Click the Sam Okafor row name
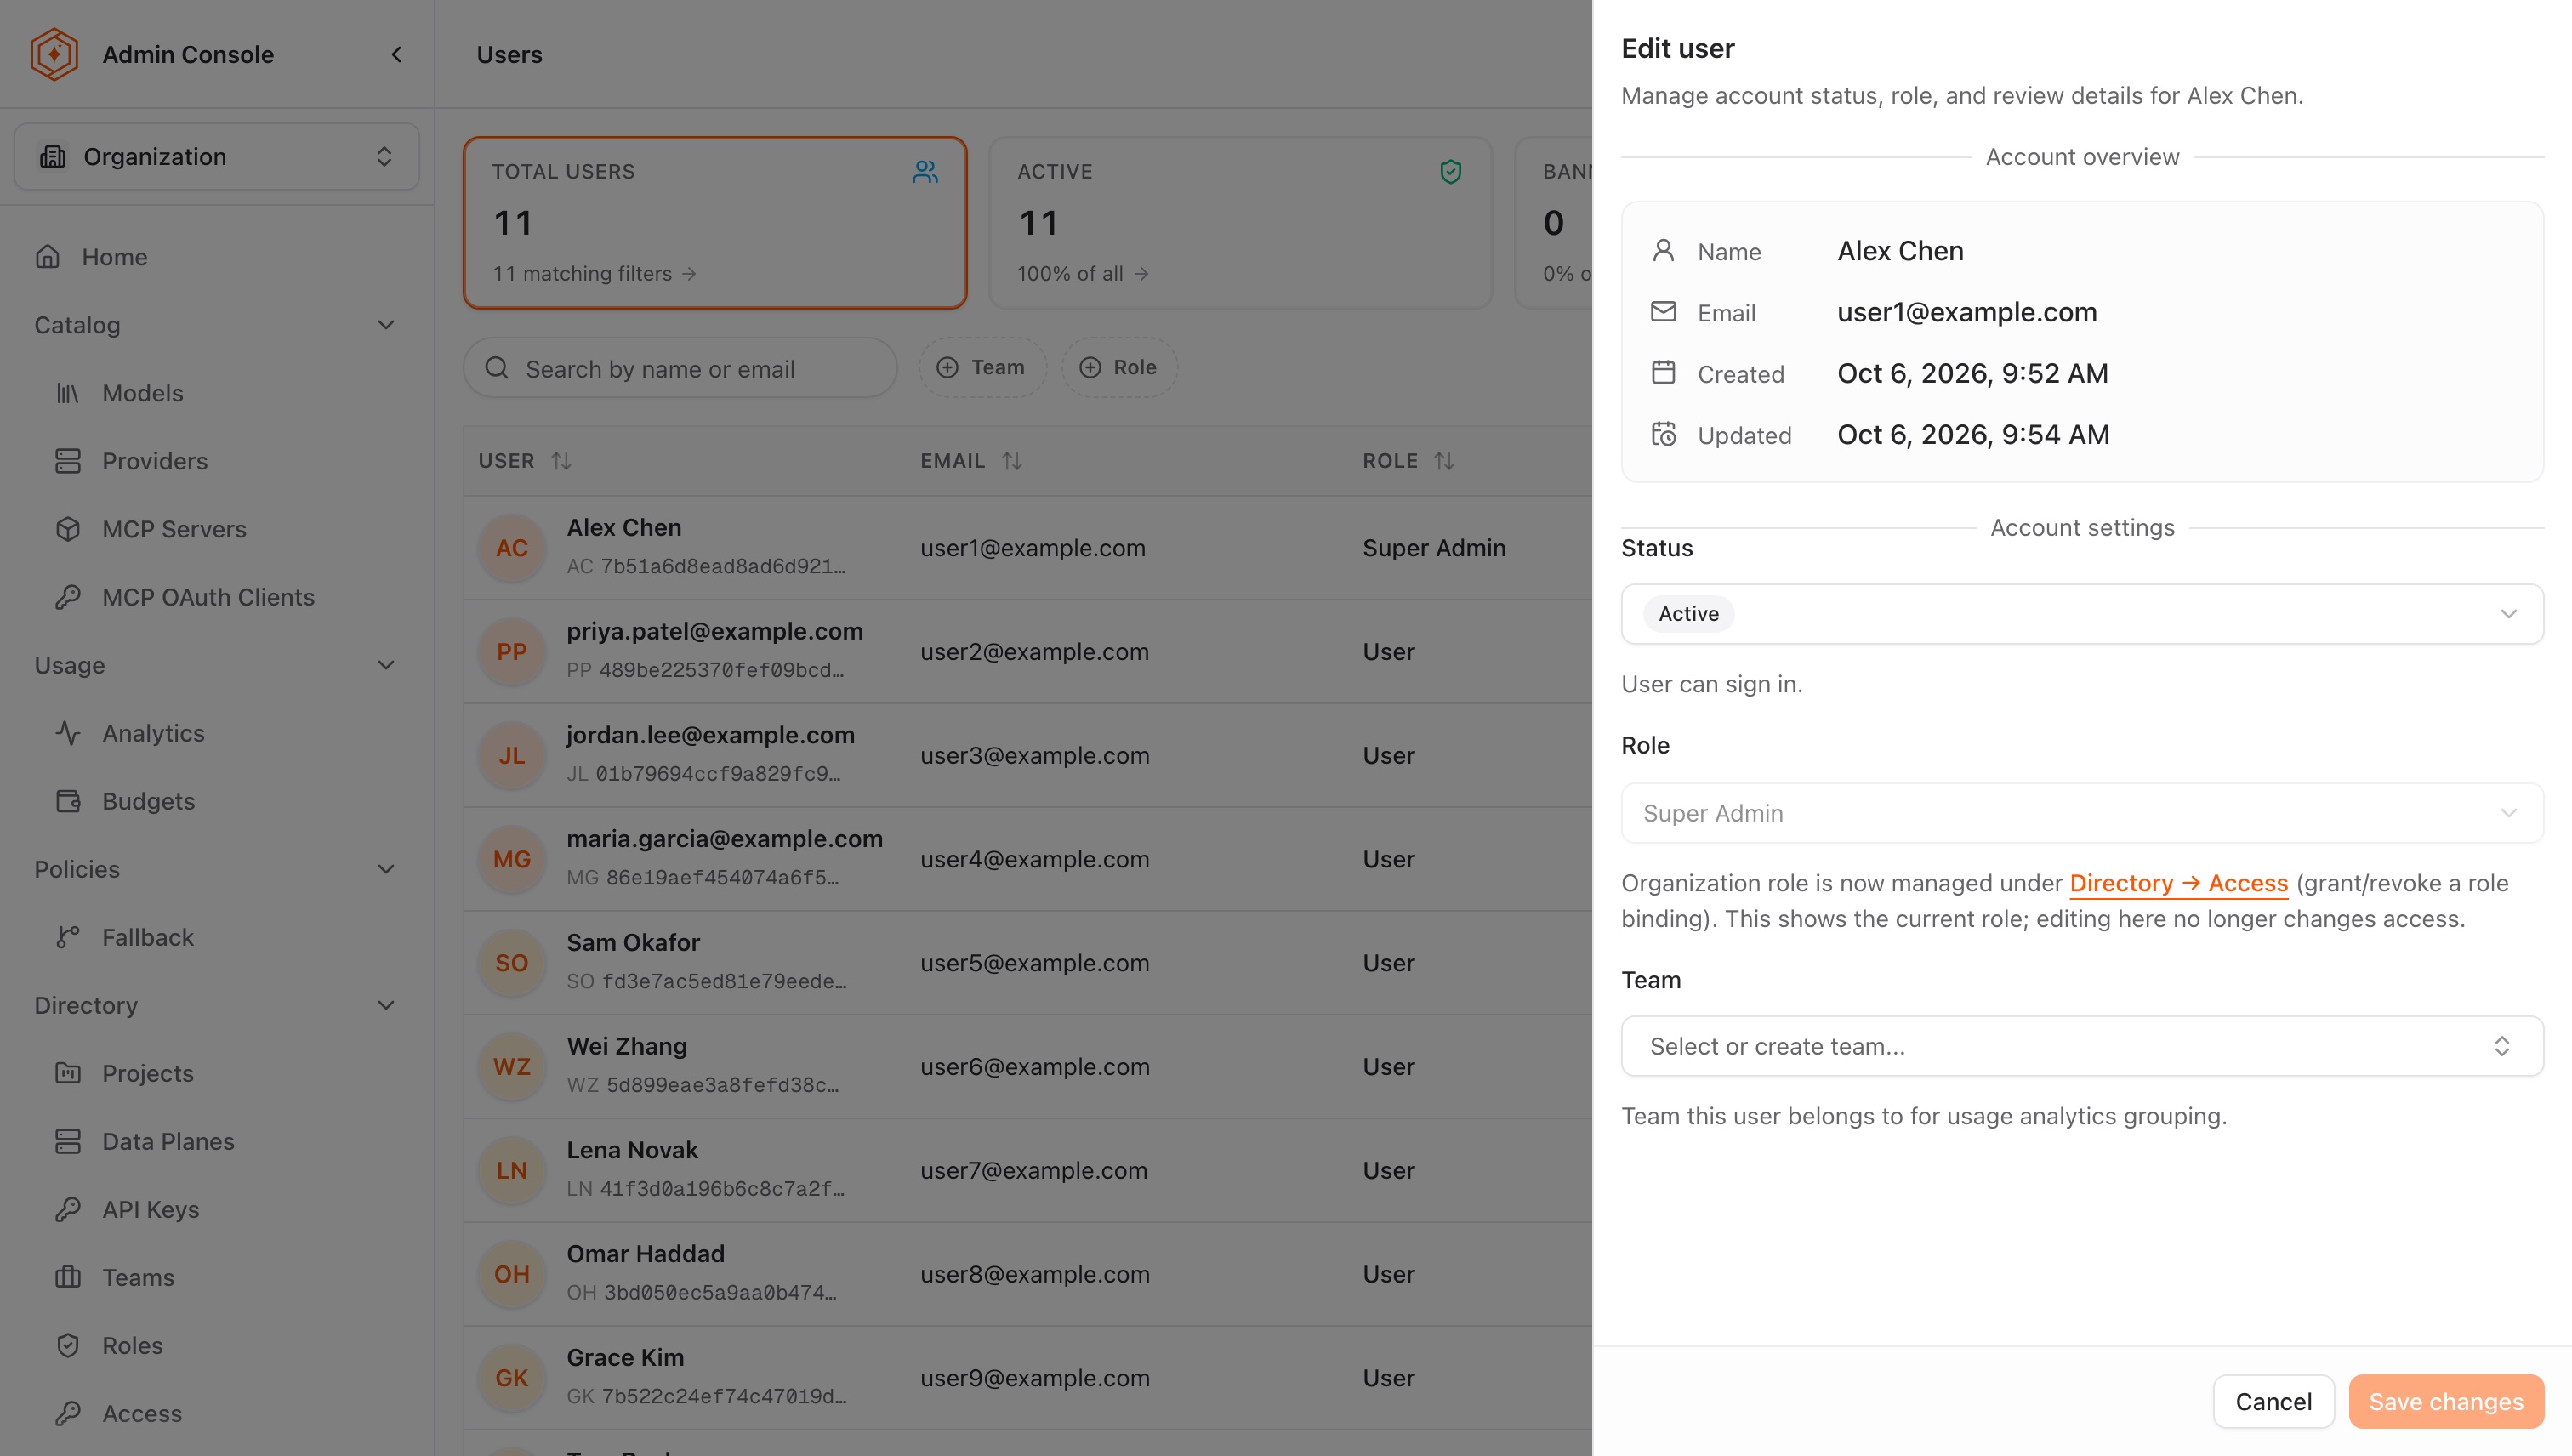This screenshot has height=1456, width=2572. click(x=633, y=942)
